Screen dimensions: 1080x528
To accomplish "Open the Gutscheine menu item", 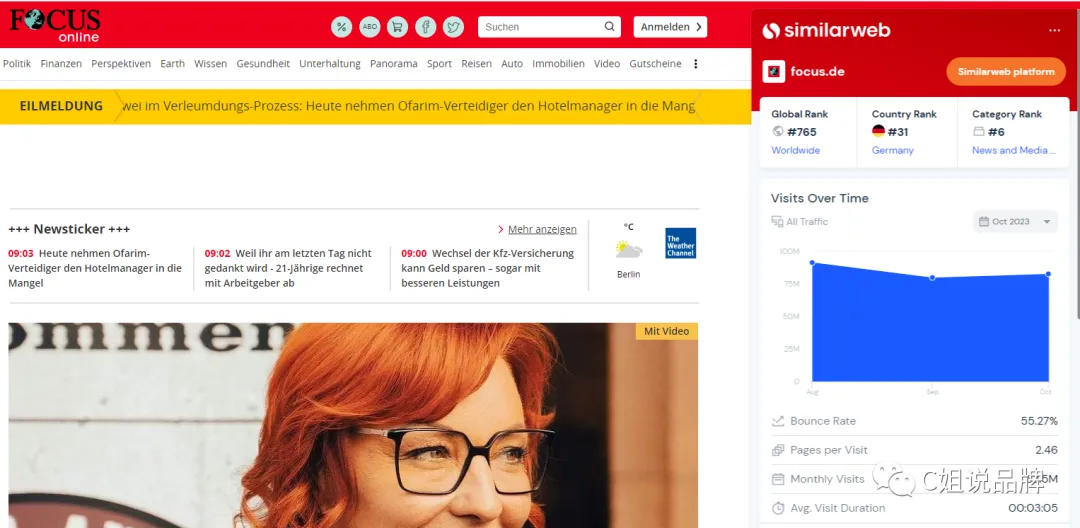I will (655, 63).
